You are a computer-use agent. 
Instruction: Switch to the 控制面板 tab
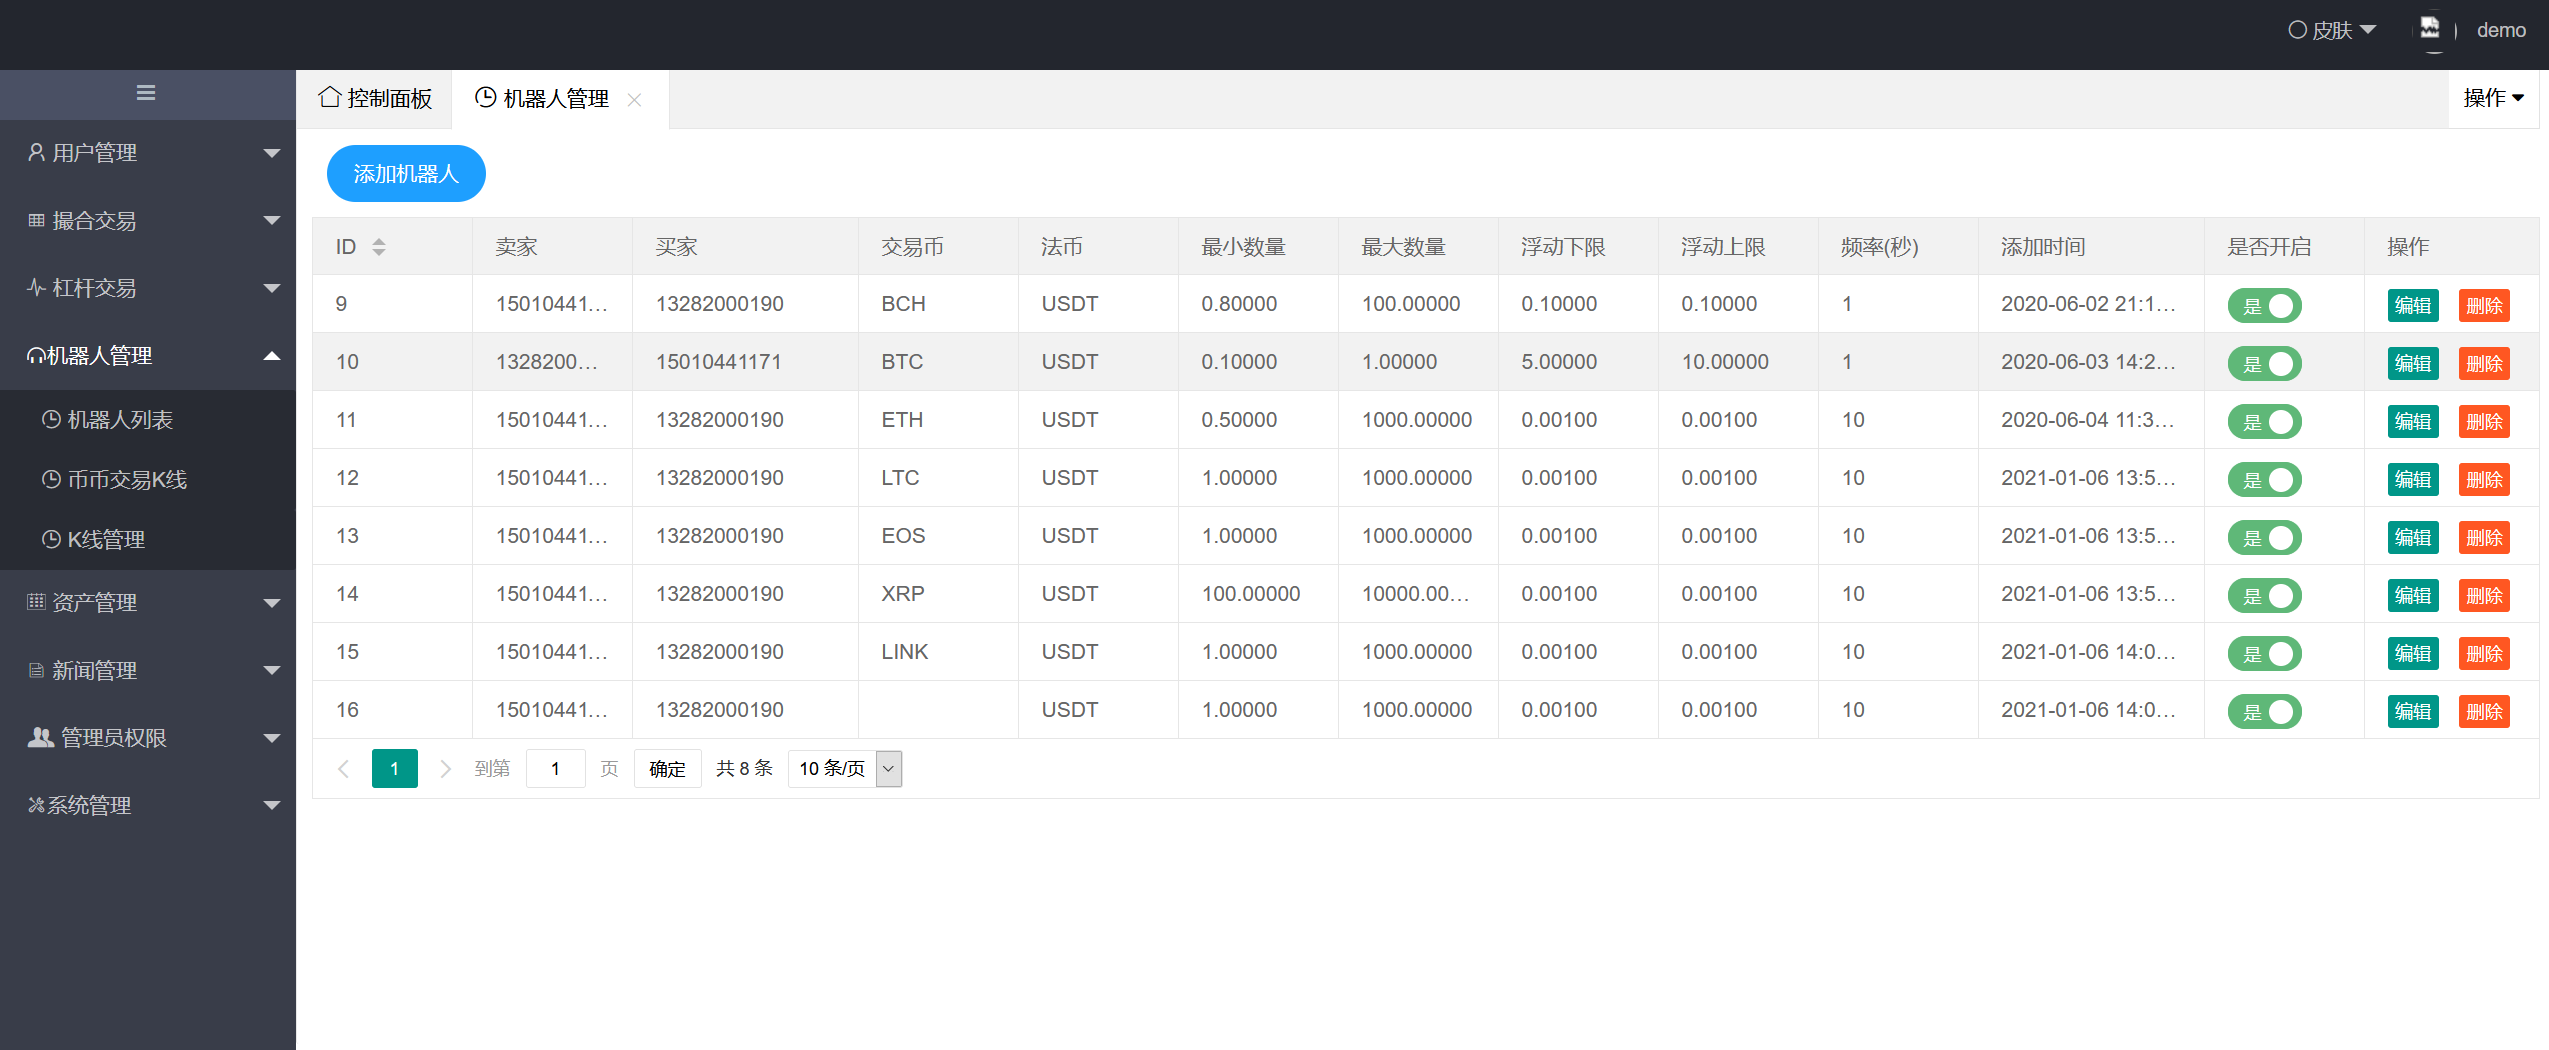tap(375, 98)
